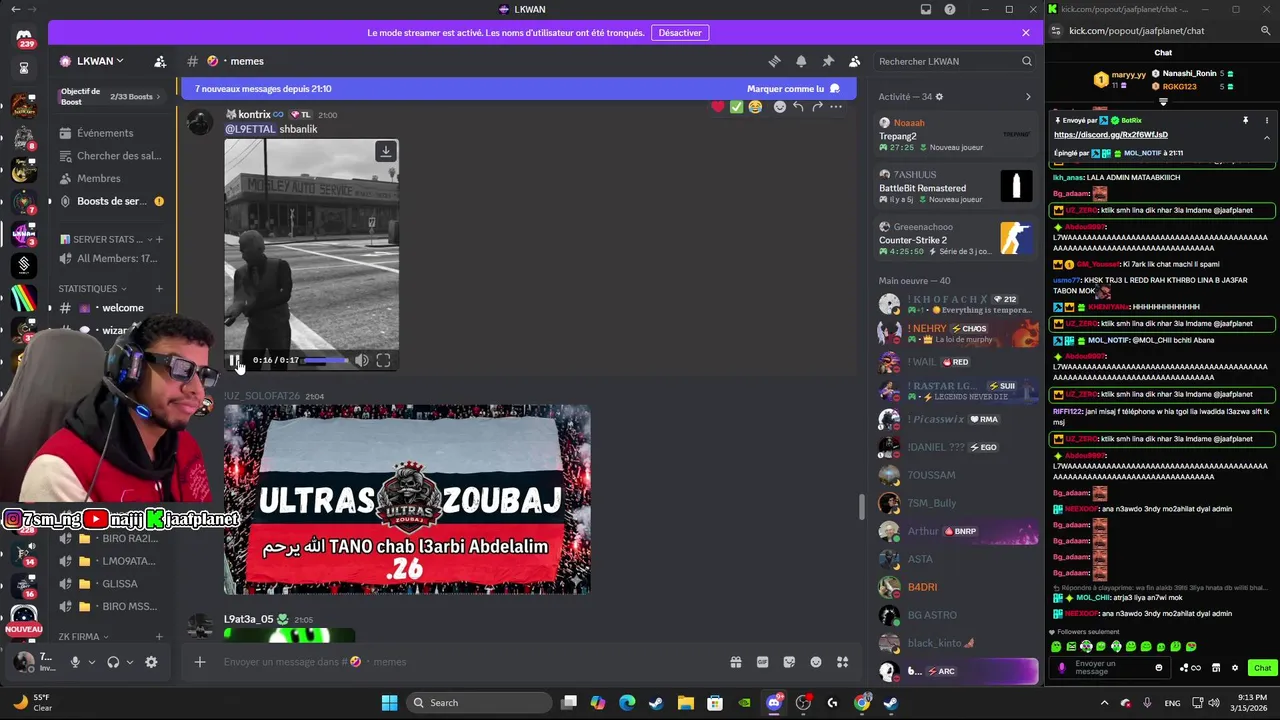
Task: Click attach file plus button
Action: tap(200, 662)
